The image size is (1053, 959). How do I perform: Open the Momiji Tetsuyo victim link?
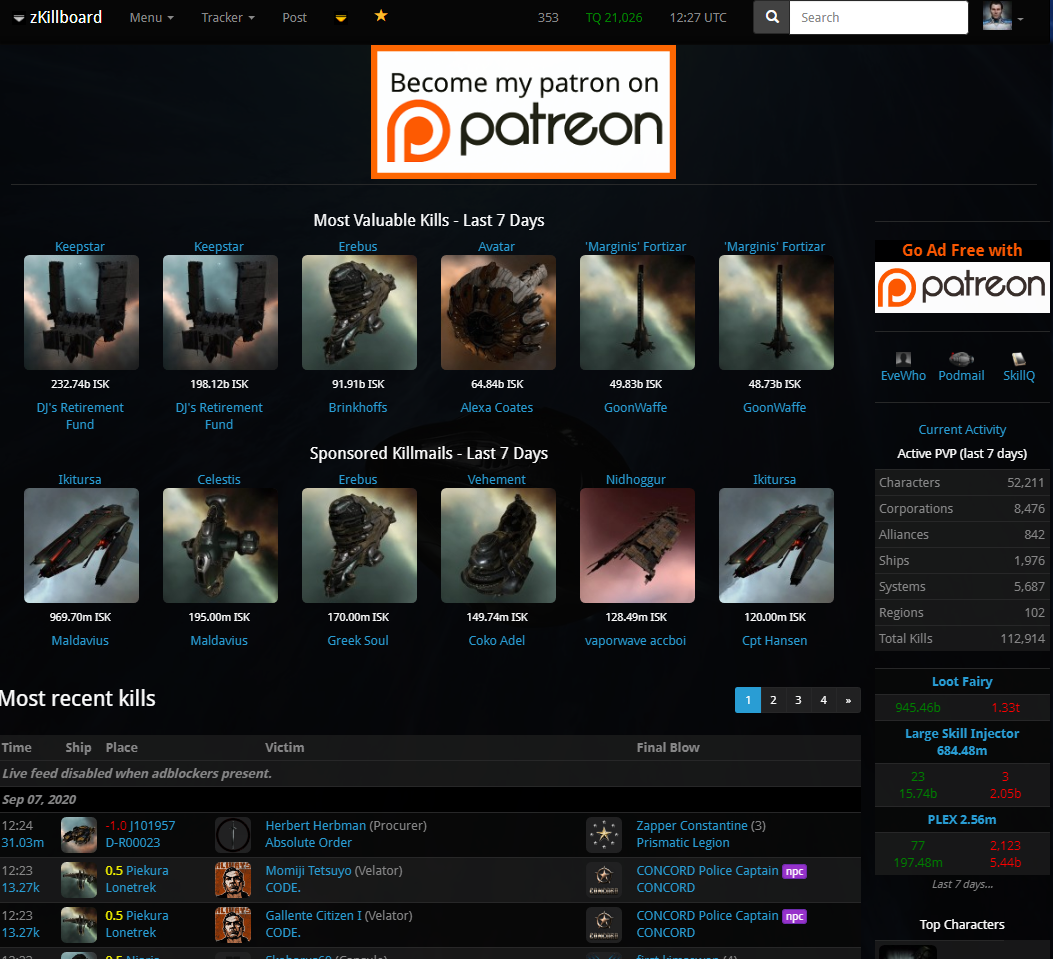(x=308, y=871)
